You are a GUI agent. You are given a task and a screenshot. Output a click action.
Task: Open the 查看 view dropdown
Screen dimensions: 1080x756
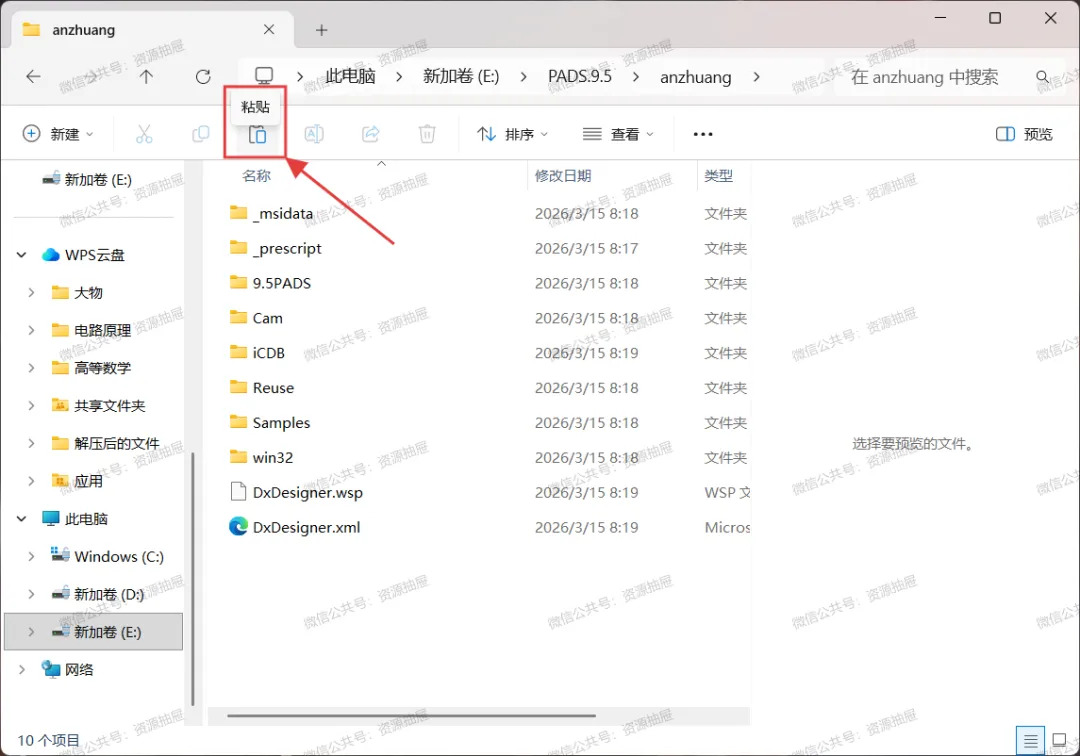(x=618, y=134)
